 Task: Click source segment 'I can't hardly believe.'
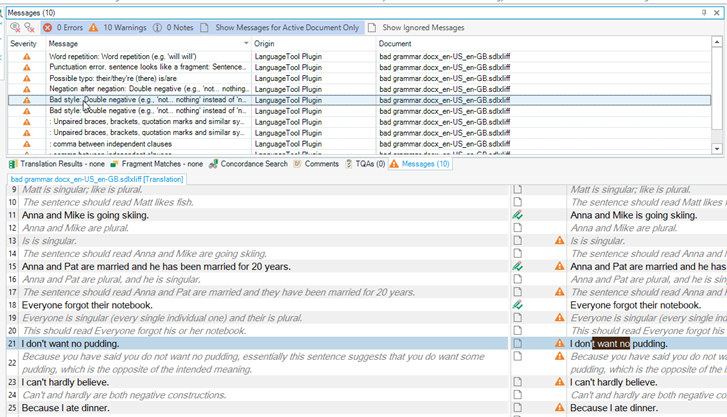coord(65,382)
